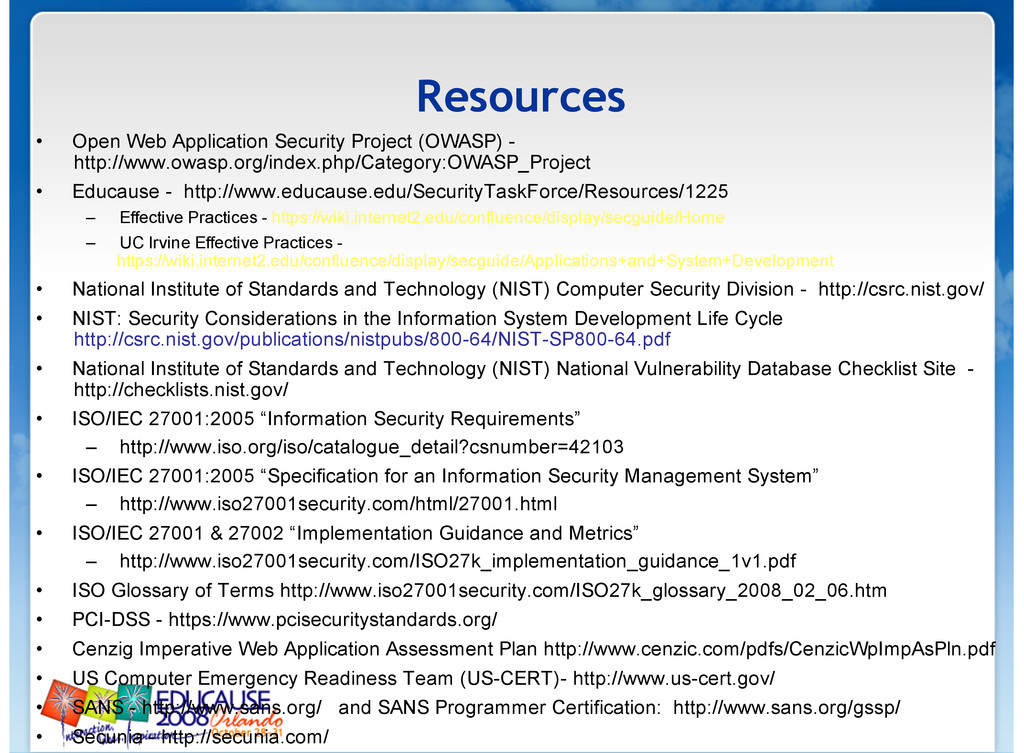Select 'NIST: Security Considerations in the Information System' line
1024x753 pixels.
coord(427,319)
